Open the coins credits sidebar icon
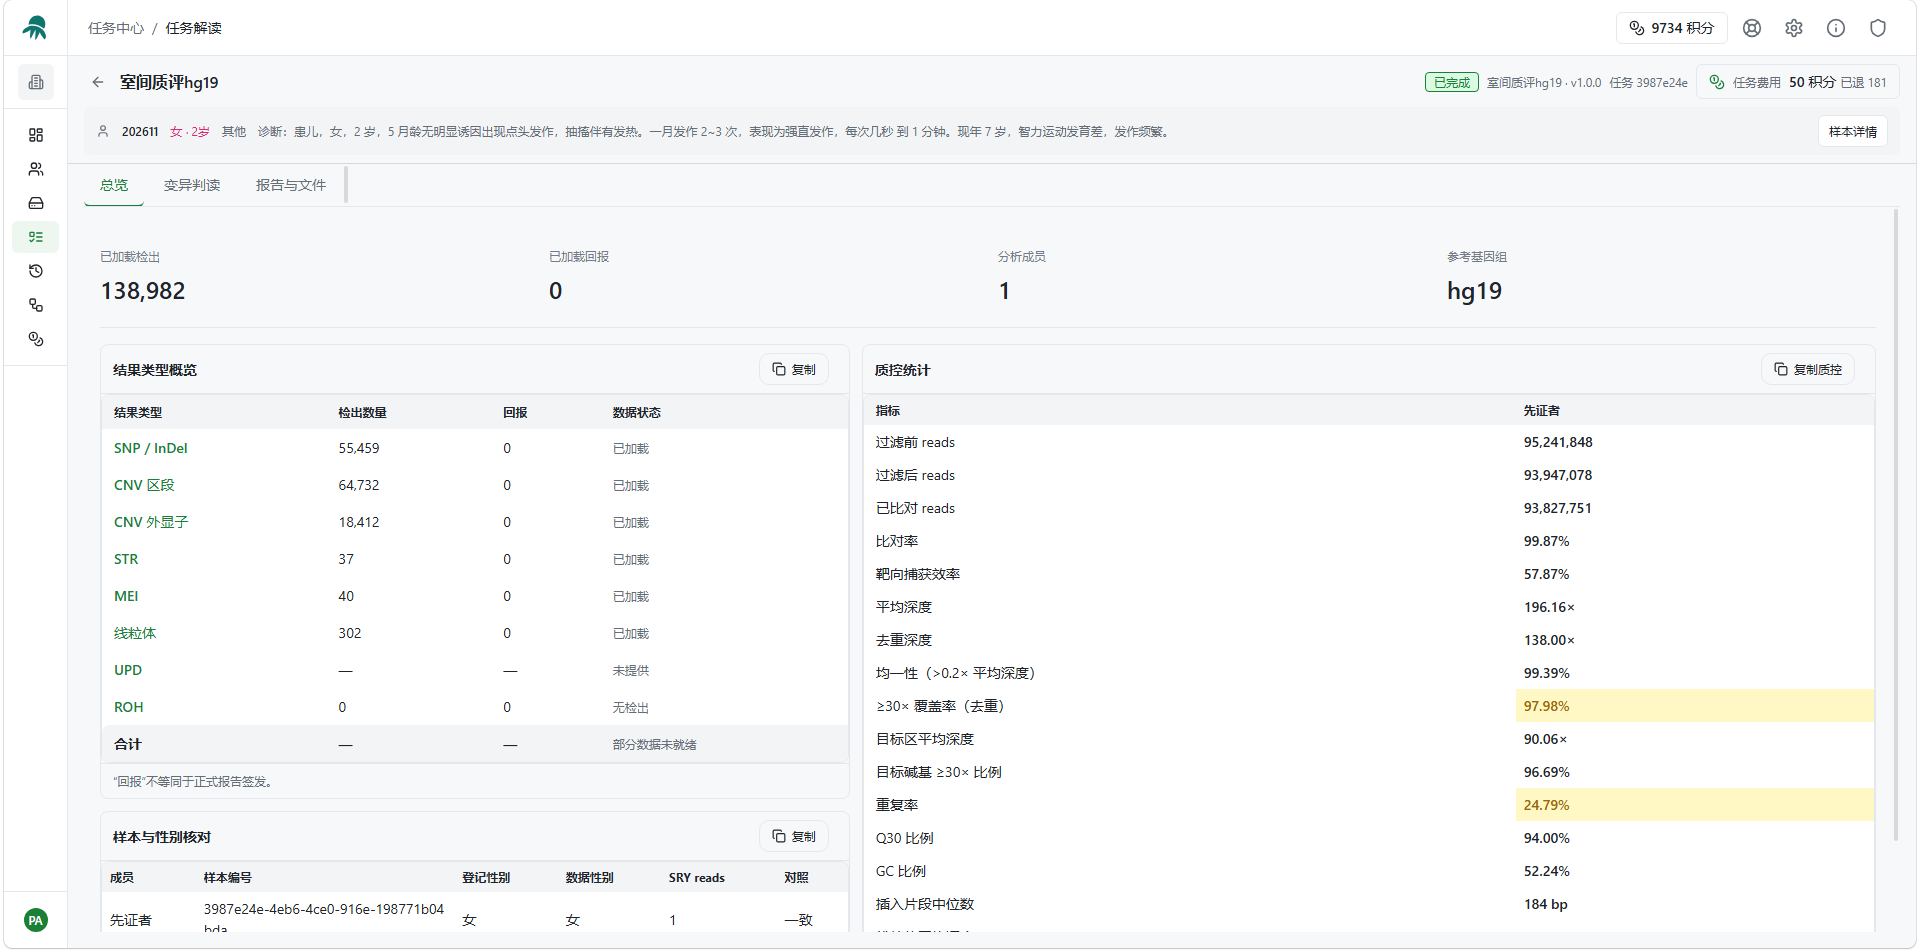Image resolution: width=1920 pixels, height=952 pixels. tap(36, 339)
